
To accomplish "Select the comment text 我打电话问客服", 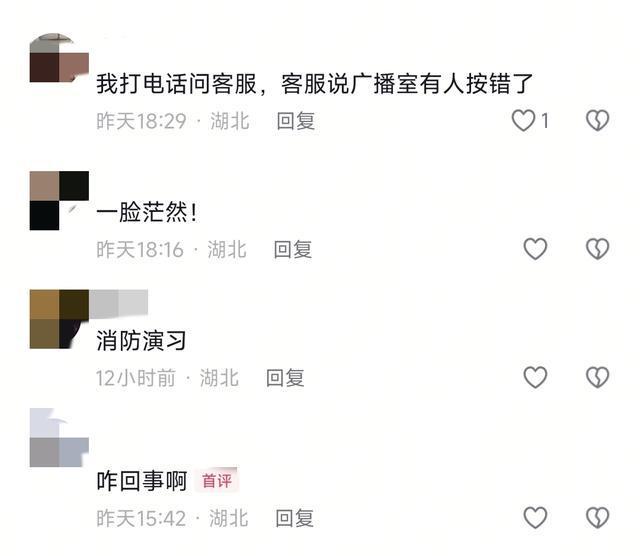I will click(x=176, y=84).
